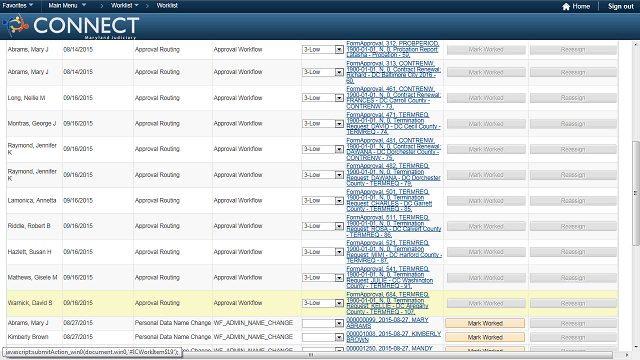
Task: Click Mark Worked in Mathews, Gisele M row
Action: pos(486,278)
